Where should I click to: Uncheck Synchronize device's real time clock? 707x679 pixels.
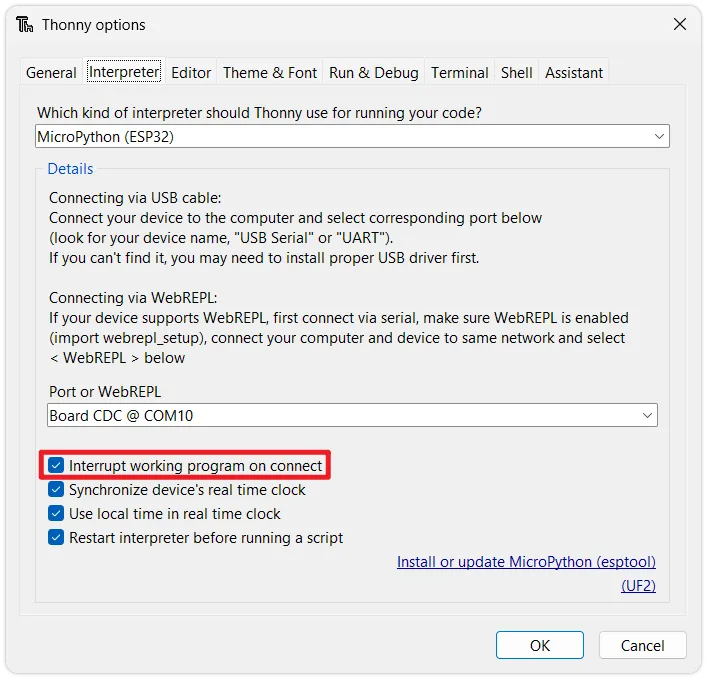click(x=57, y=490)
